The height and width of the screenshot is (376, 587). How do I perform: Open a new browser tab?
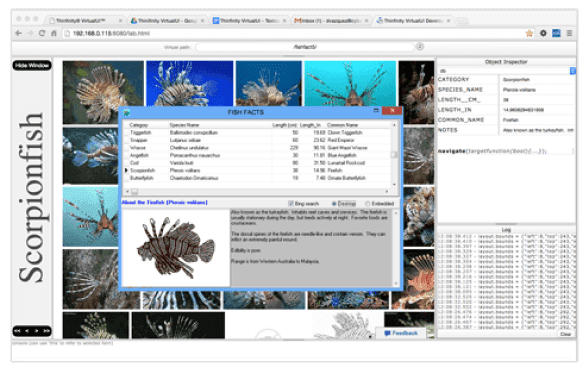click(x=462, y=21)
